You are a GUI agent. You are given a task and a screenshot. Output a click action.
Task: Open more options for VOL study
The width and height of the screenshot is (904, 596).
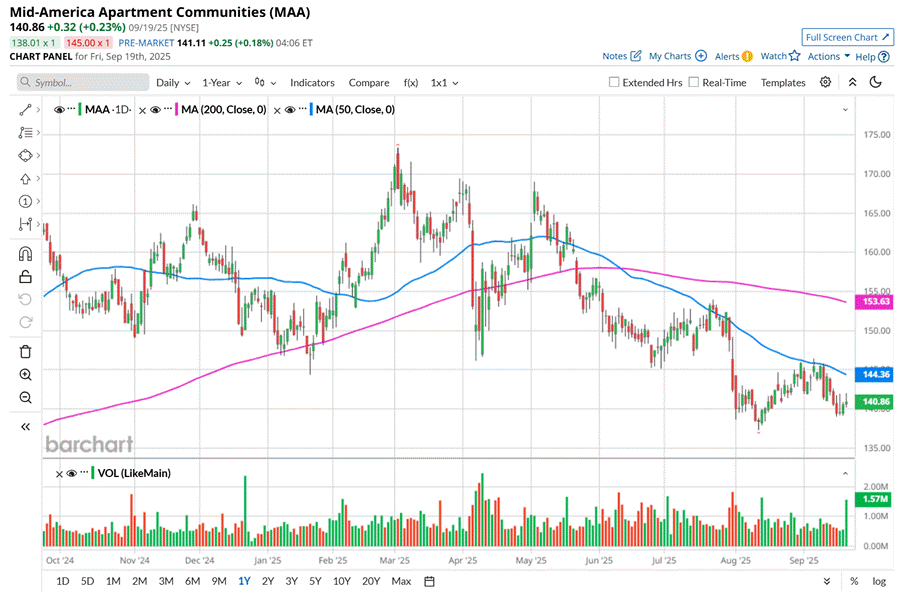tap(84, 472)
